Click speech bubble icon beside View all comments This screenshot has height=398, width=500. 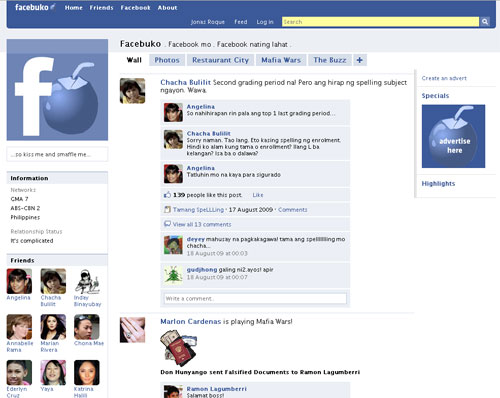coord(167,224)
